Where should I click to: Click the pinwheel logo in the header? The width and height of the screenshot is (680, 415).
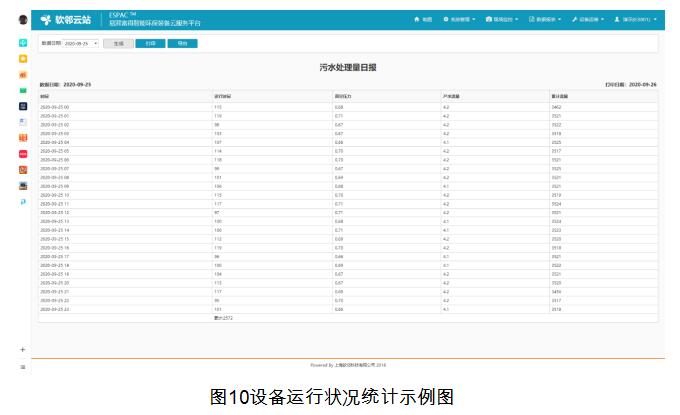coord(45,20)
